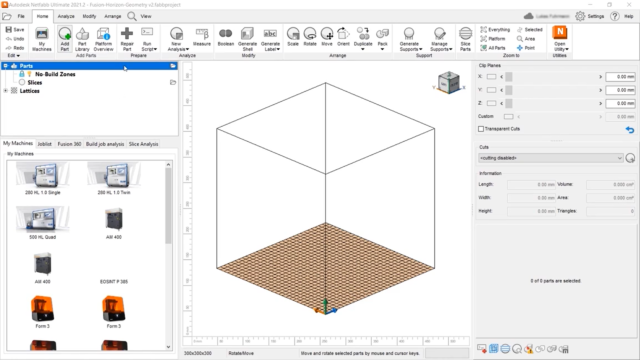Click the part warning icon in bottom toolbar
640x360 pixels.
click(529, 349)
